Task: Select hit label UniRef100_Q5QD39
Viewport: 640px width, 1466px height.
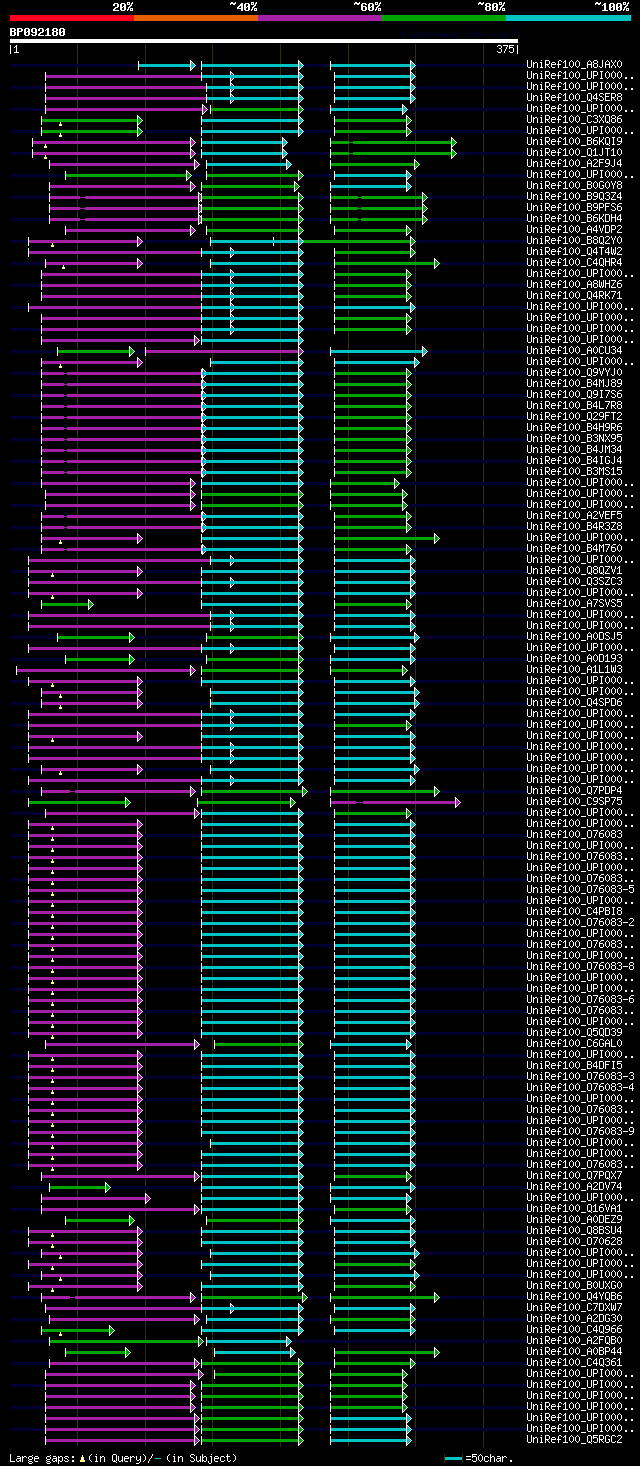Action: 575,1033
